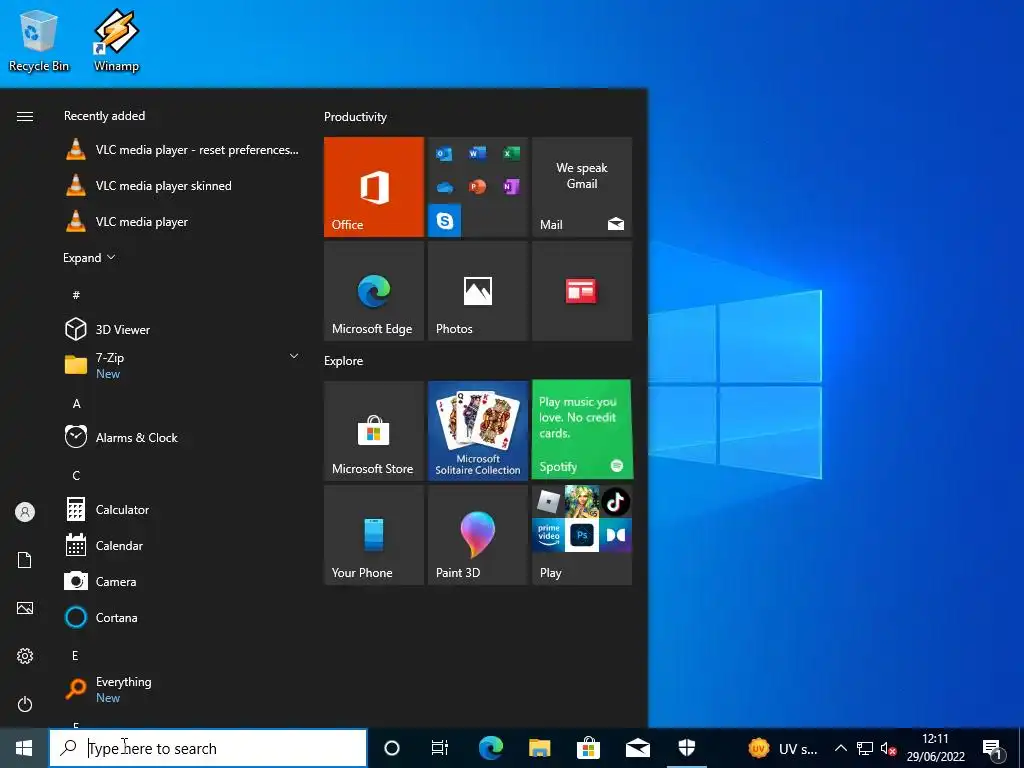Open the Recycle Bin desktop icon

(x=39, y=40)
